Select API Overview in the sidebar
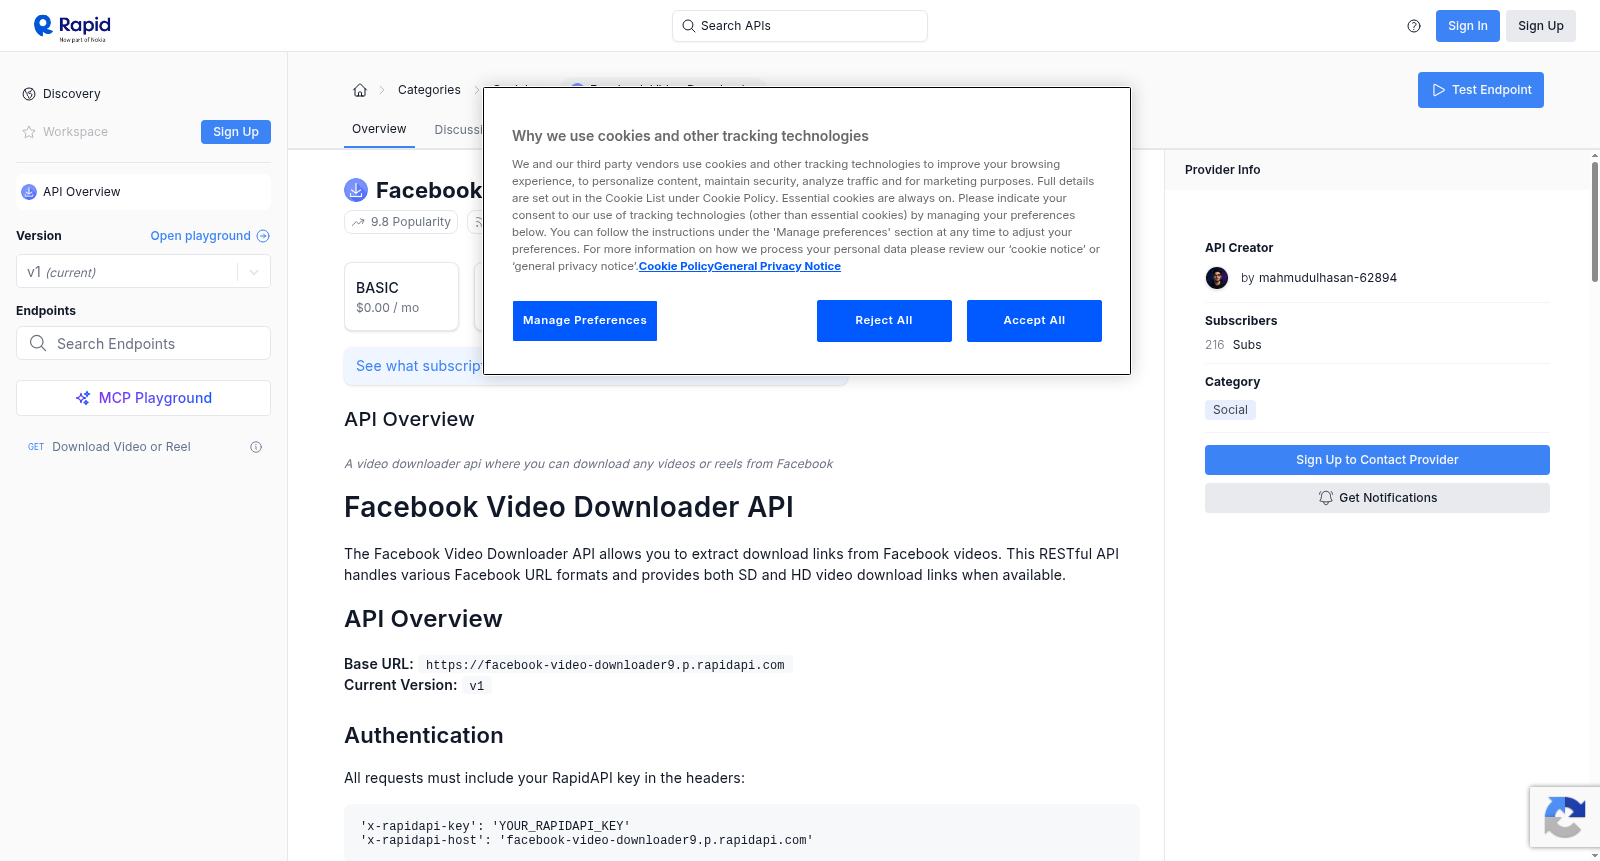The width and height of the screenshot is (1600, 861). (143, 192)
